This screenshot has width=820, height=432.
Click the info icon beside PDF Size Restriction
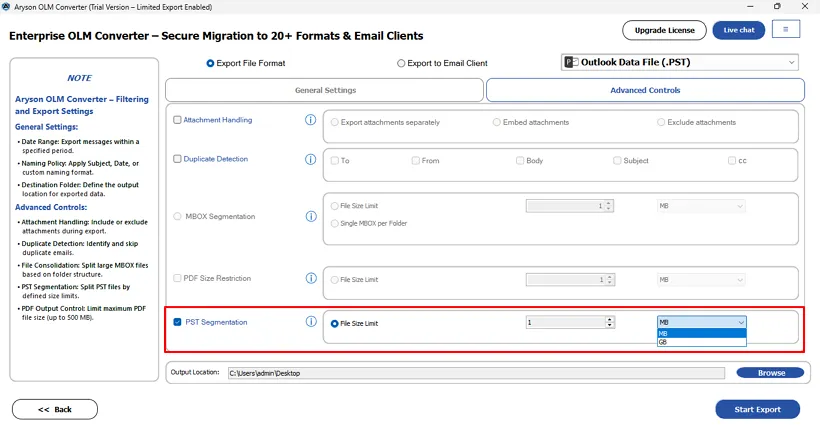(310, 278)
